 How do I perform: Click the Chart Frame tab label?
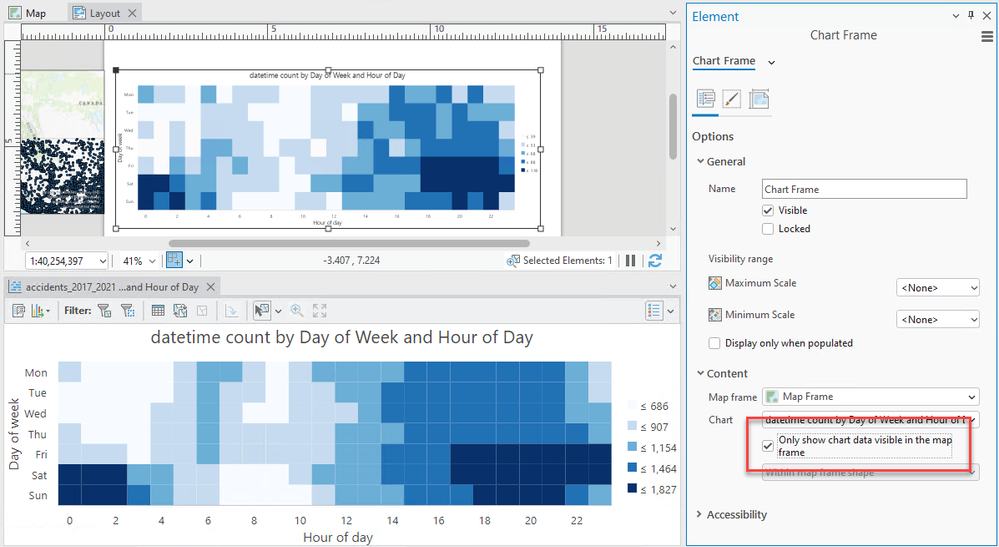coord(724,60)
